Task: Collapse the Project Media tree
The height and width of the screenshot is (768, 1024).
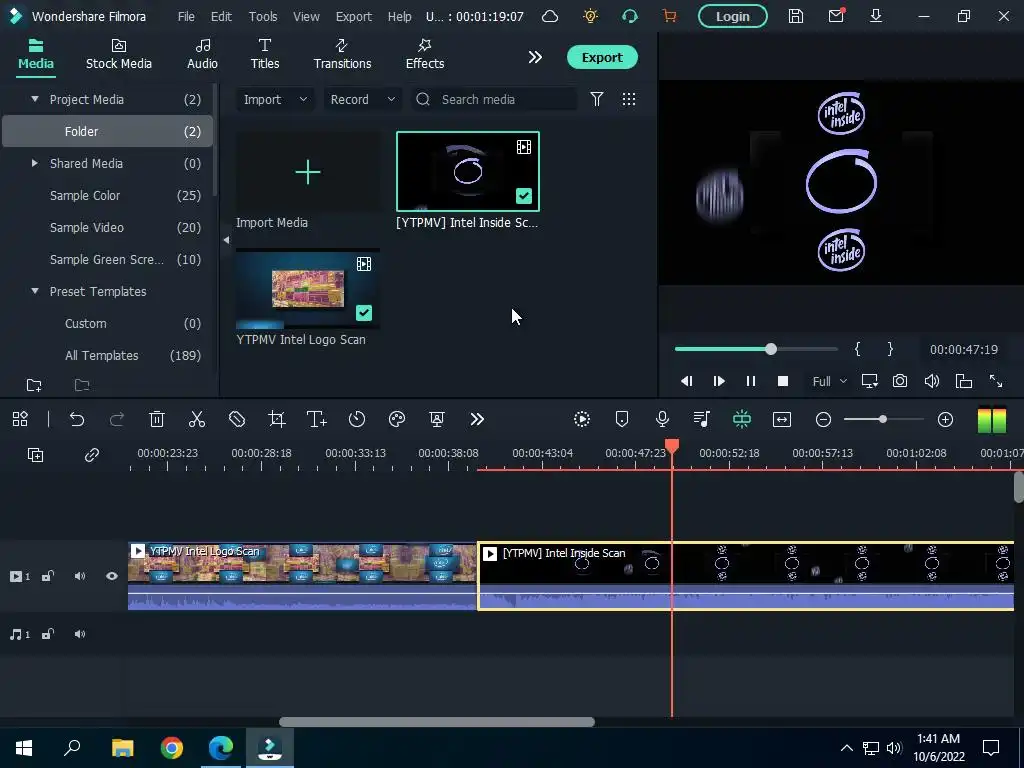Action: pos(35,99)
